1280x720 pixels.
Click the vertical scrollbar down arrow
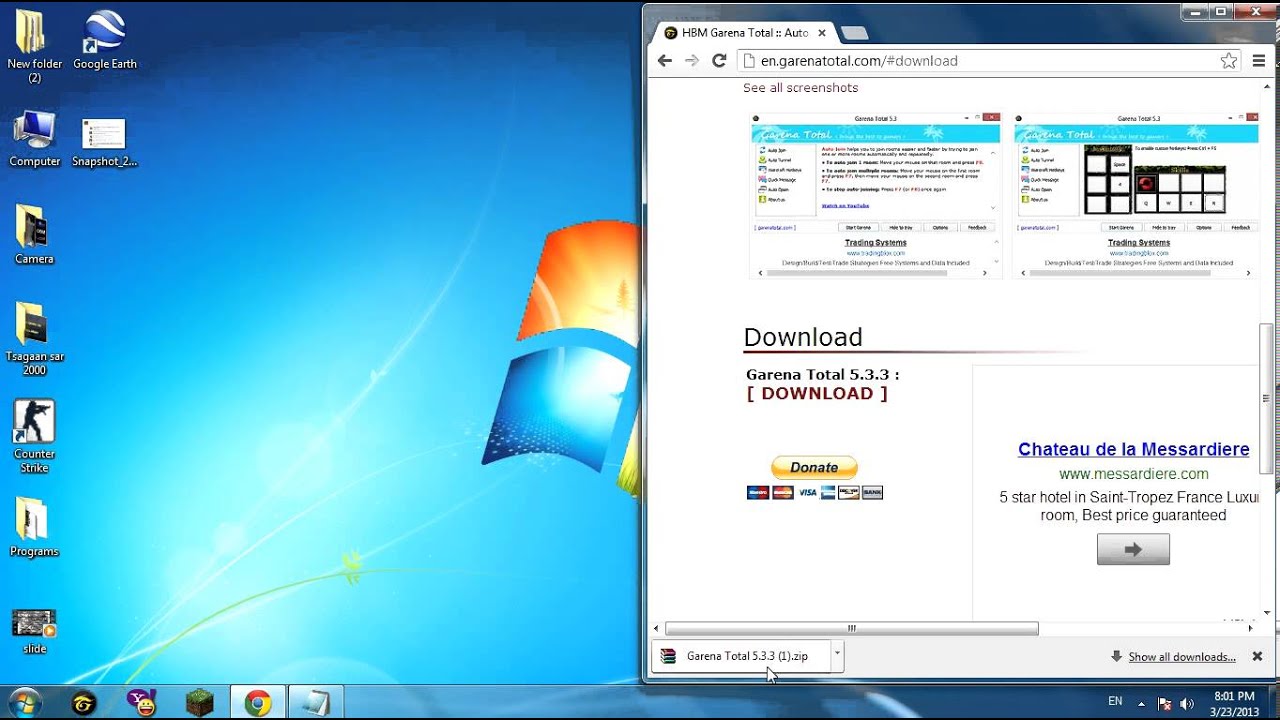click(1267, 612)
